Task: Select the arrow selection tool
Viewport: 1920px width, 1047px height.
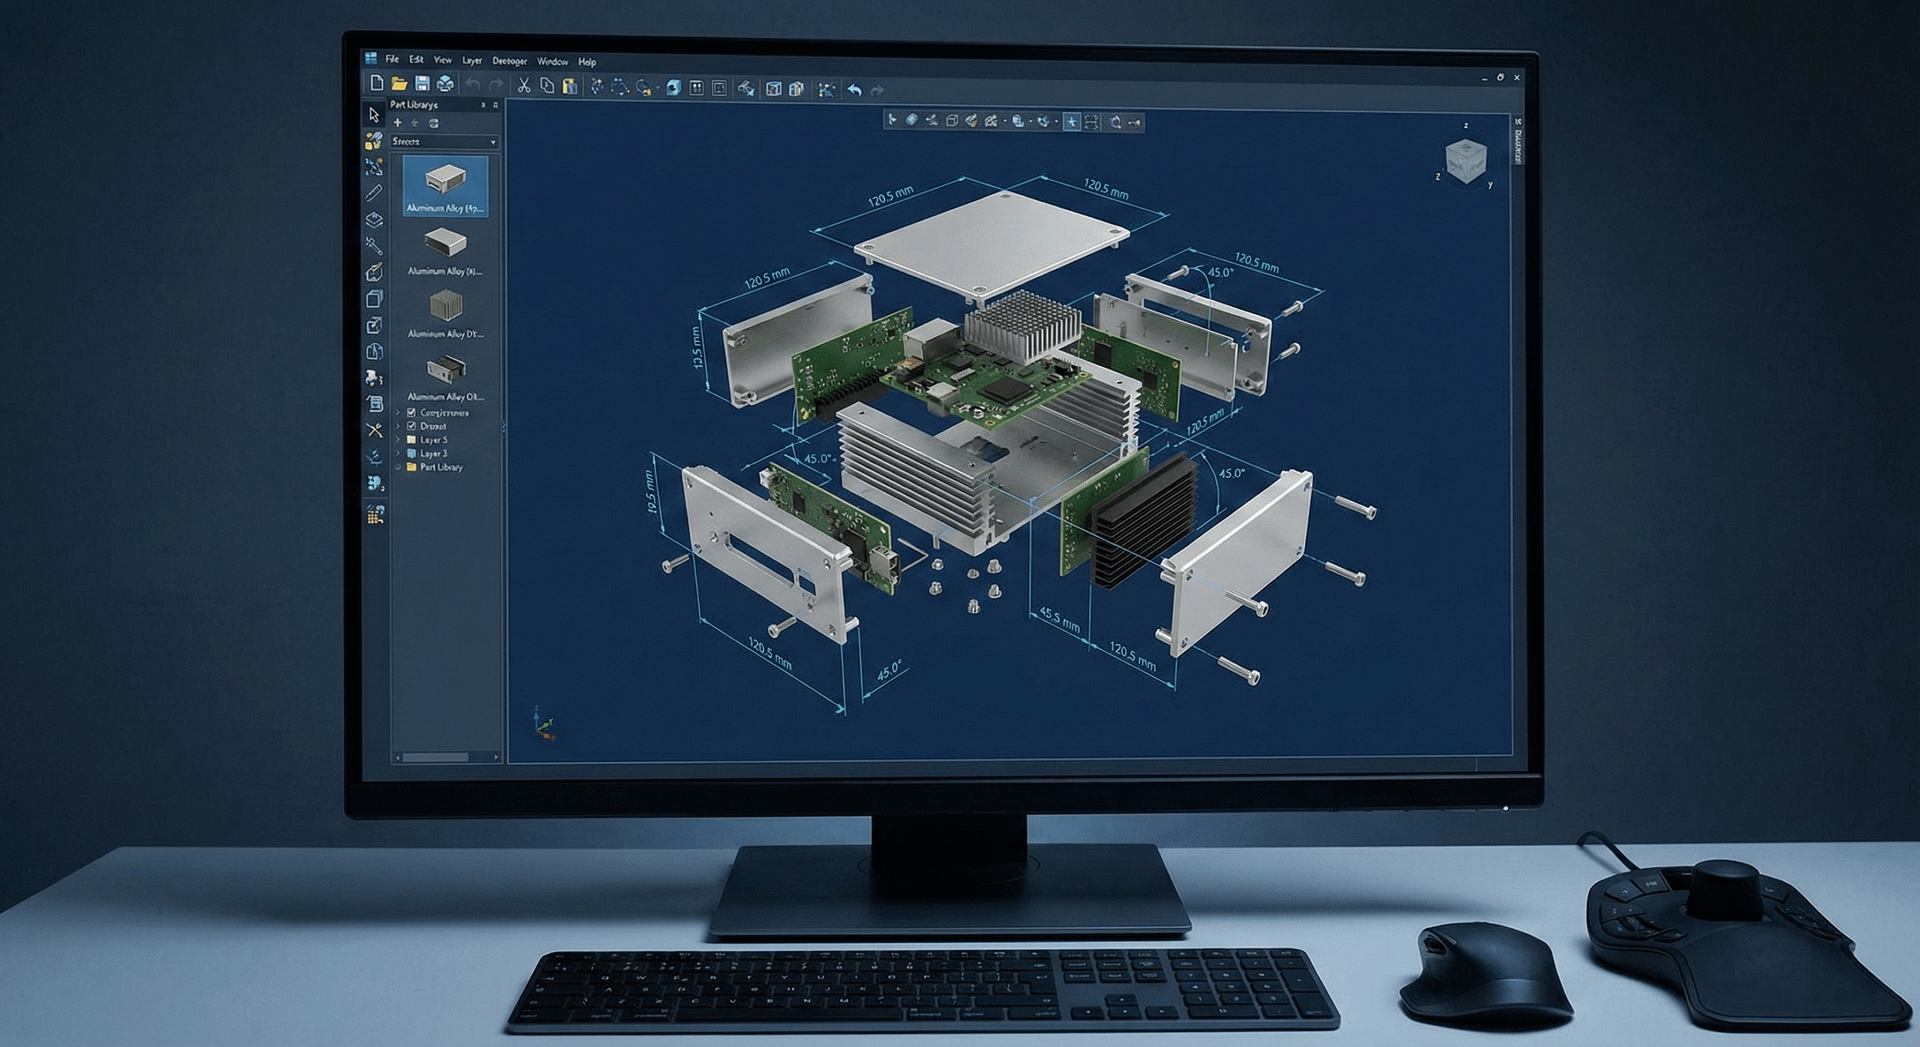Action: click(374, 116)
